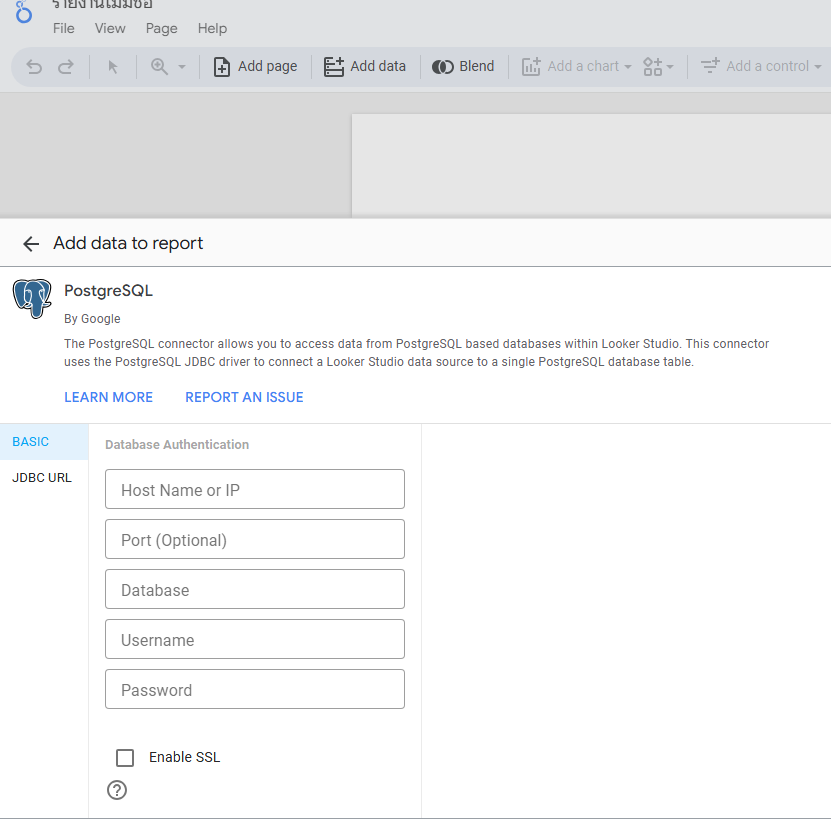Click the redo arrow icon

point(66,67)
